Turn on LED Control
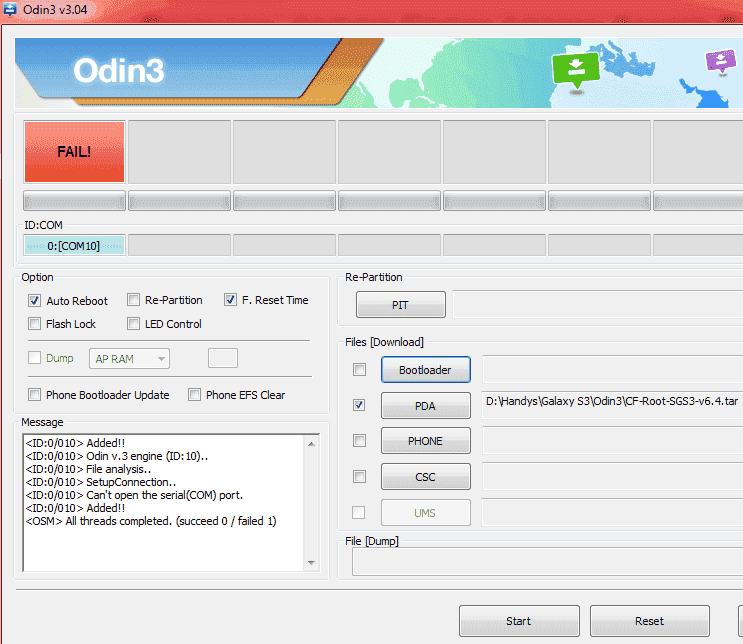The image size is (743, 644). [134, 324]
